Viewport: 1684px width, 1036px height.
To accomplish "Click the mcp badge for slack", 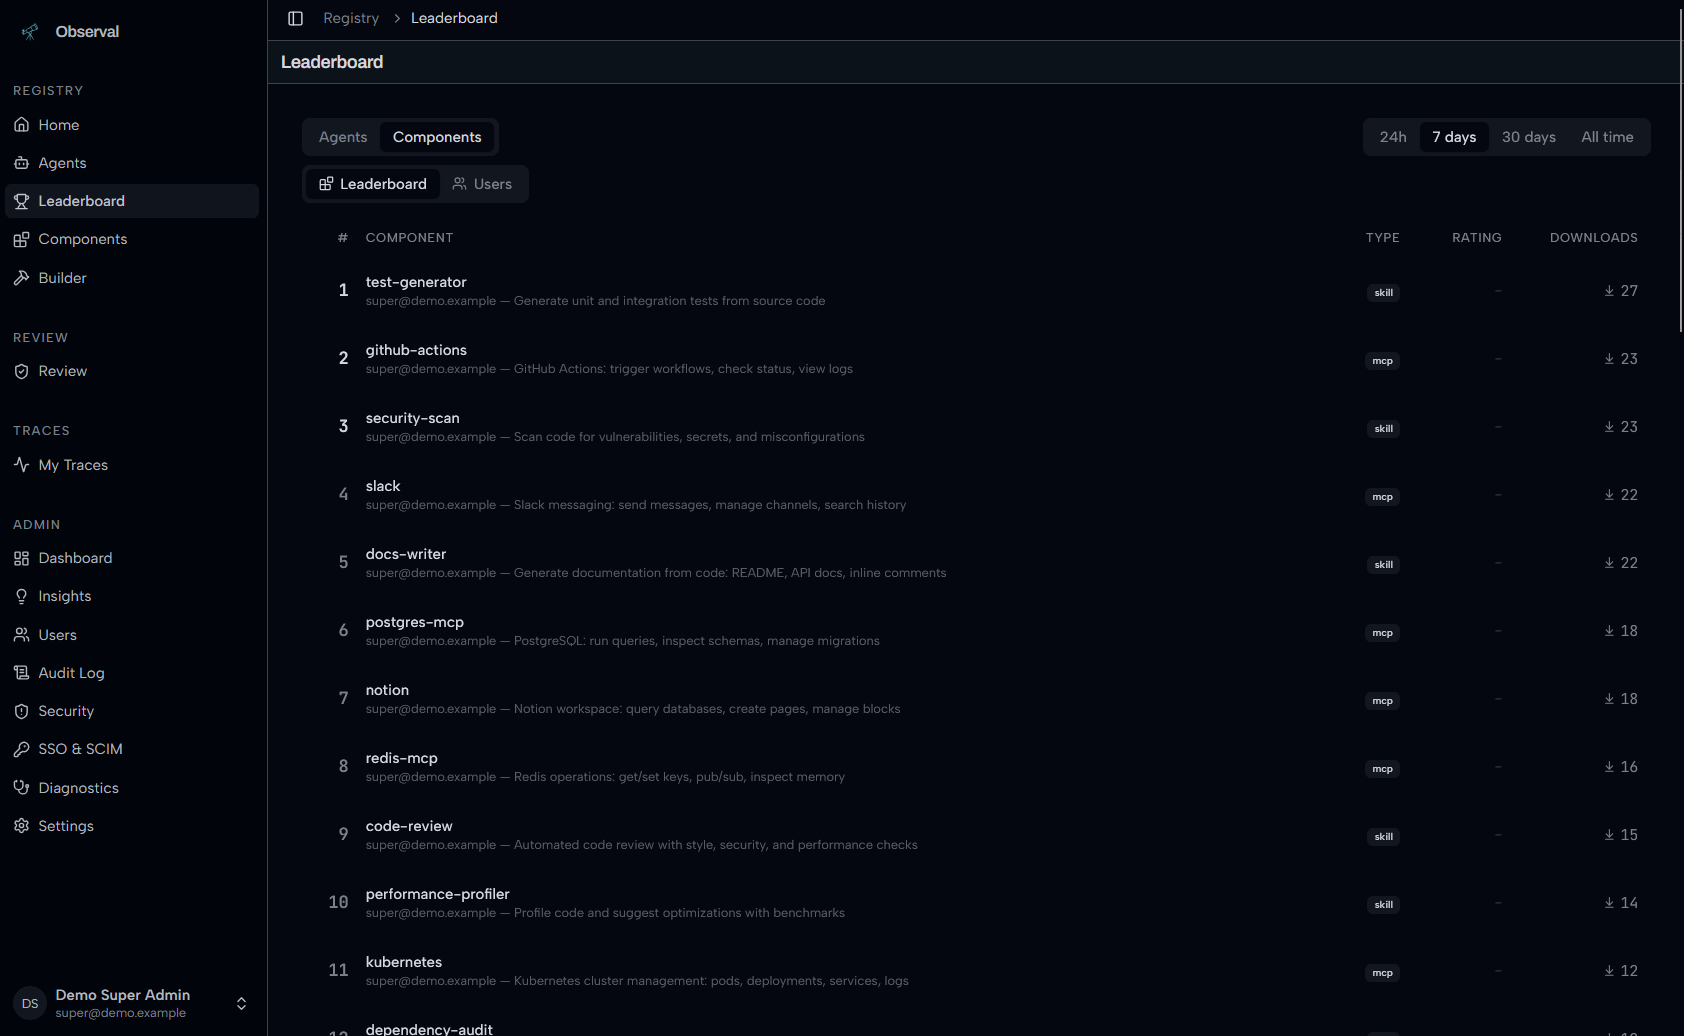I will pos(1382,497).
